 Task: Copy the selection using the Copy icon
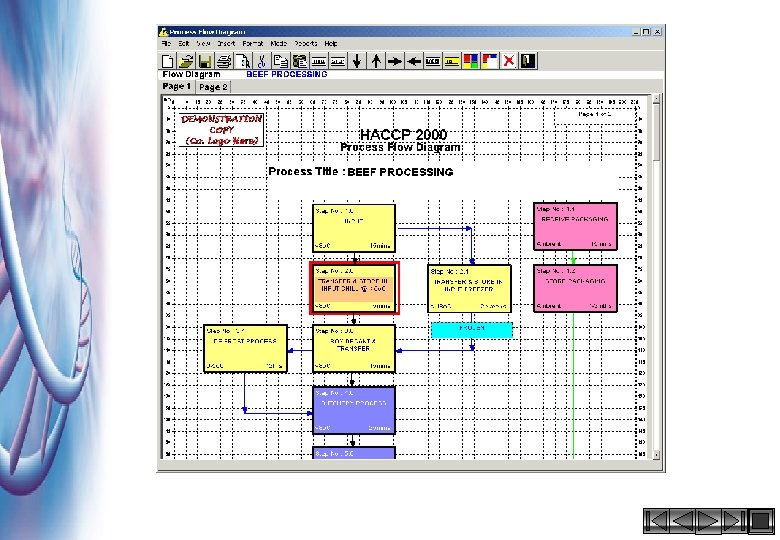(281, 61)
